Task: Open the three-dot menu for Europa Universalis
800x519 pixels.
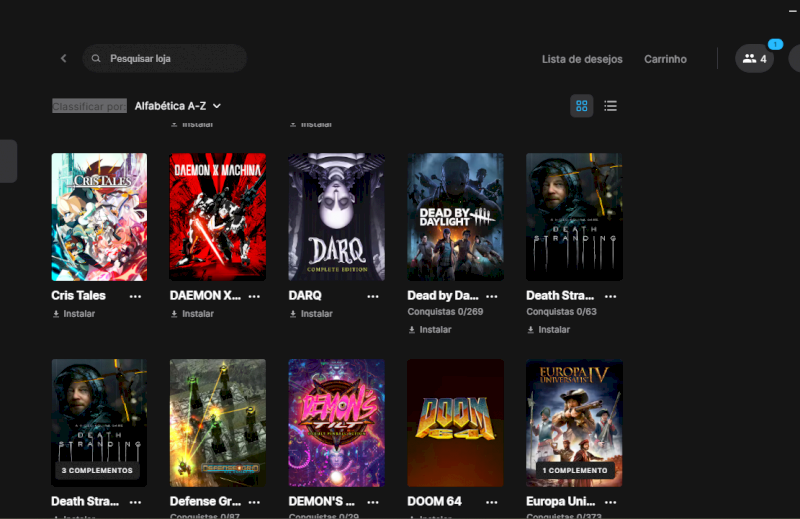Action: pos(611,502)
